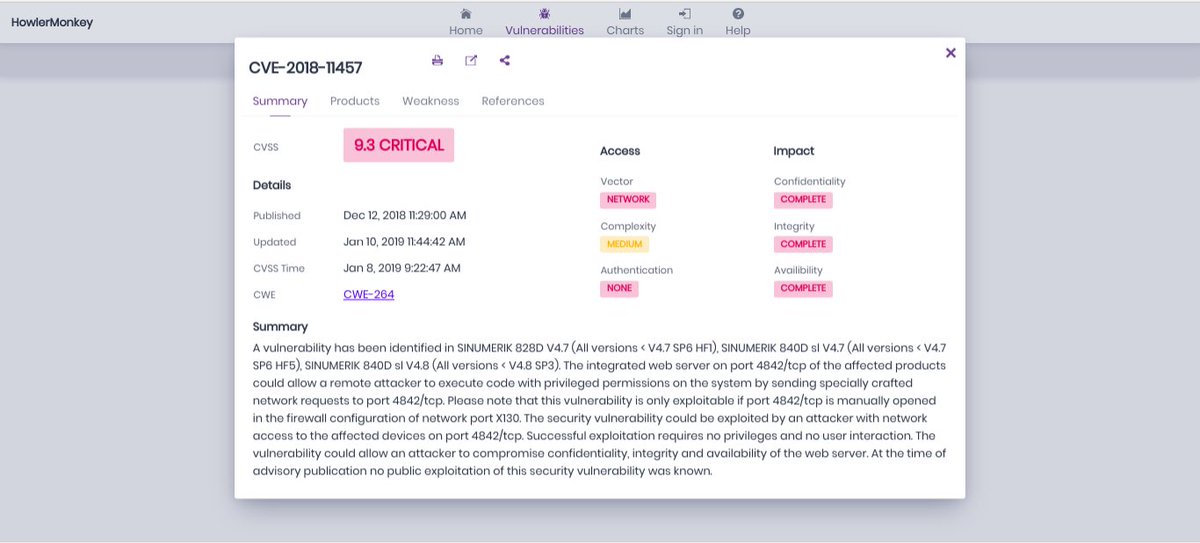Image resolution: width=1200 pixels, height=543 pixels.
Task: Click the NETWORK vector badge
Action: [x=628, y=199]
